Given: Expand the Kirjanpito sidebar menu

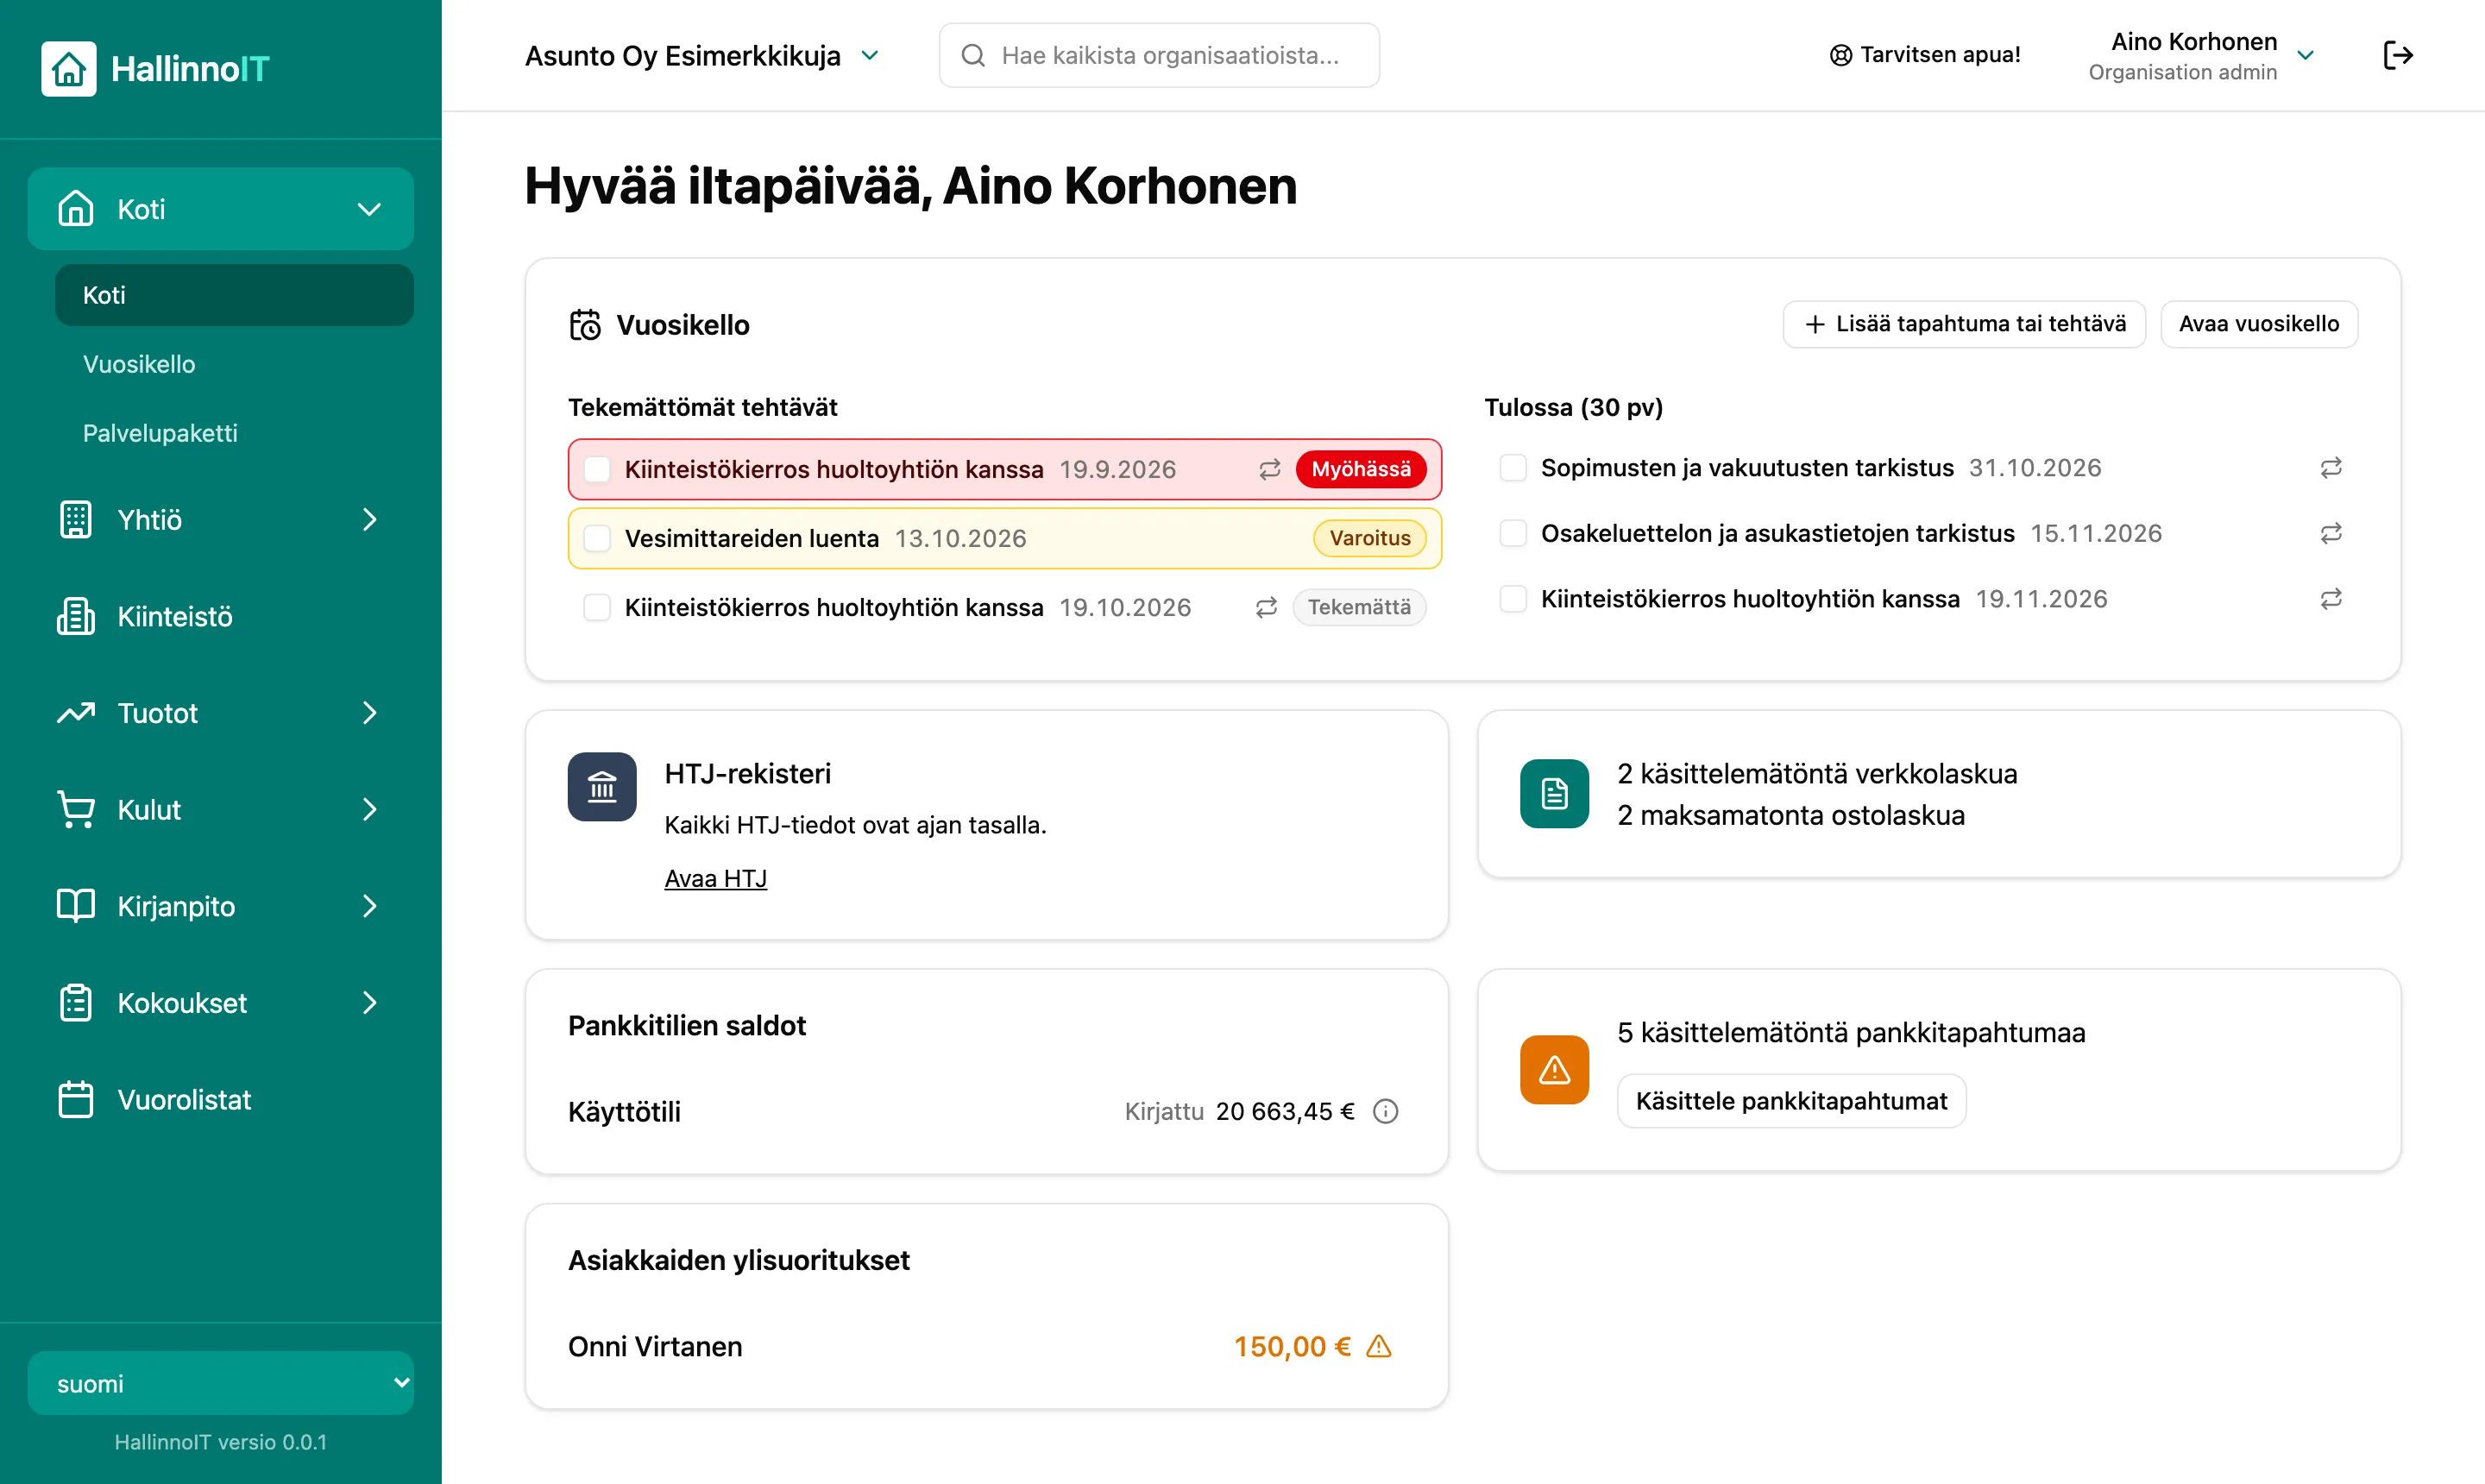Looking at the screenshot, I should click(x=221, y=906).
